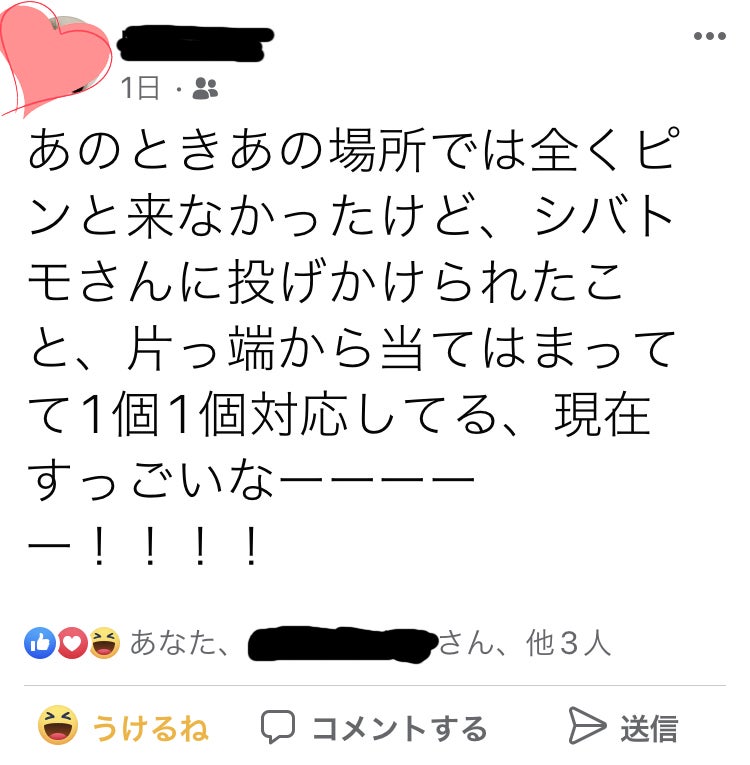Screen dimensions: 750x765
Task: Select the コメントする button text
Action: pyautogui.click(x=399, y=728)
